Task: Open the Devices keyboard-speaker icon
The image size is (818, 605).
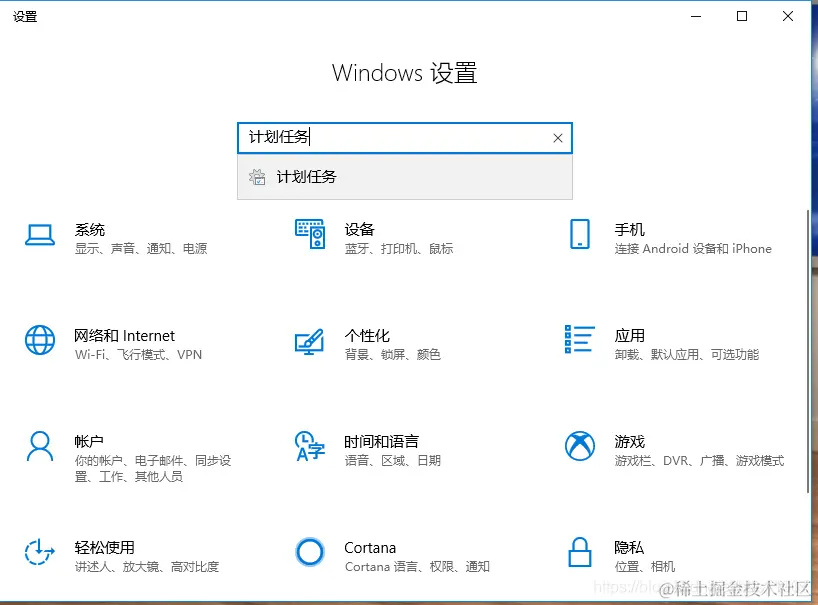Action: pyautogui.click(x=310, y=234)
